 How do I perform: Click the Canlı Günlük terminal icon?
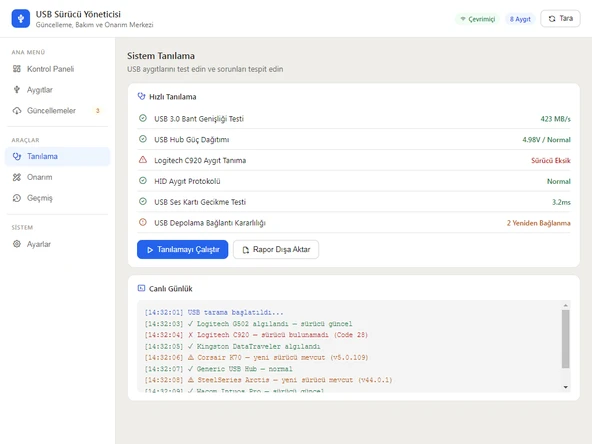click(141, 288)
